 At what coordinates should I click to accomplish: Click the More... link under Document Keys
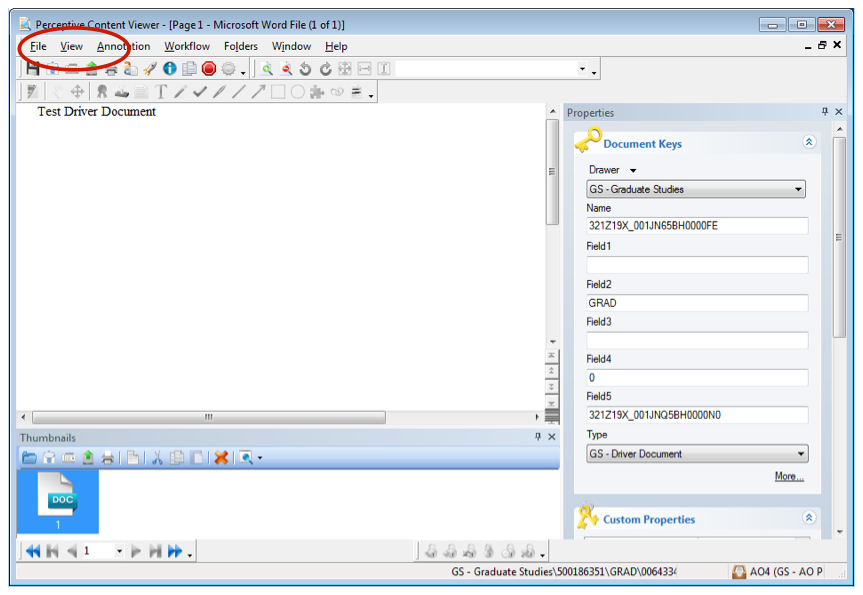pos(788,477)
